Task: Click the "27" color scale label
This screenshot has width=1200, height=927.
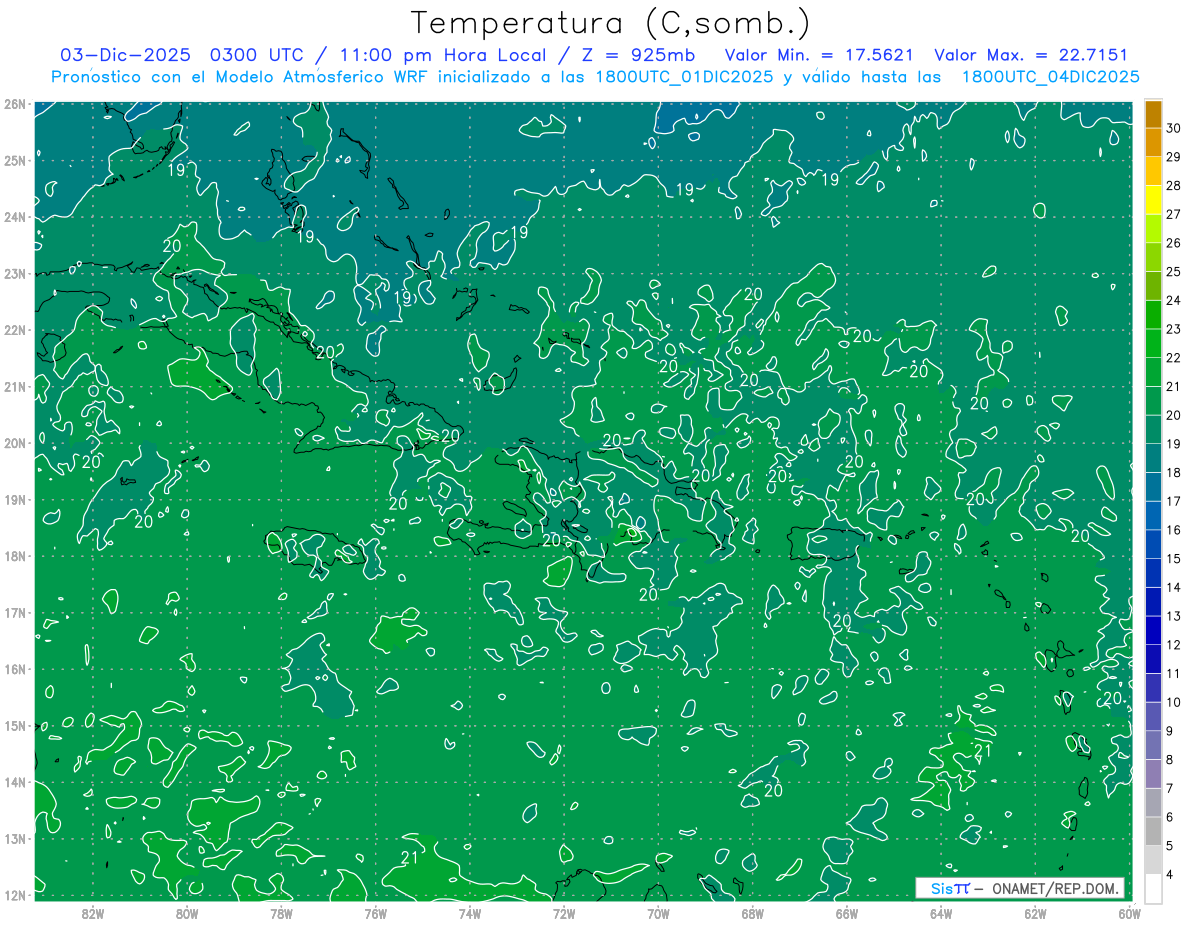Action: pos(1174,214)
